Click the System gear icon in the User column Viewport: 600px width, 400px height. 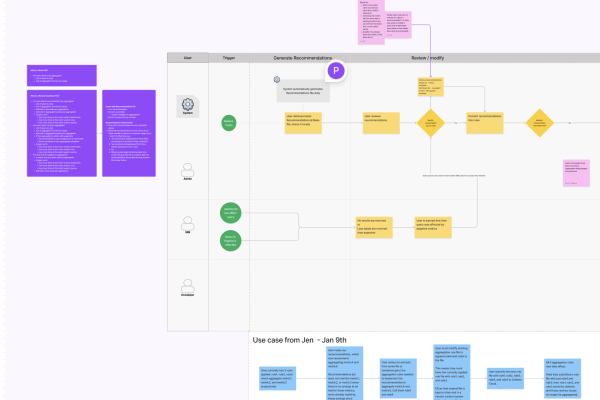click(186, 105)
